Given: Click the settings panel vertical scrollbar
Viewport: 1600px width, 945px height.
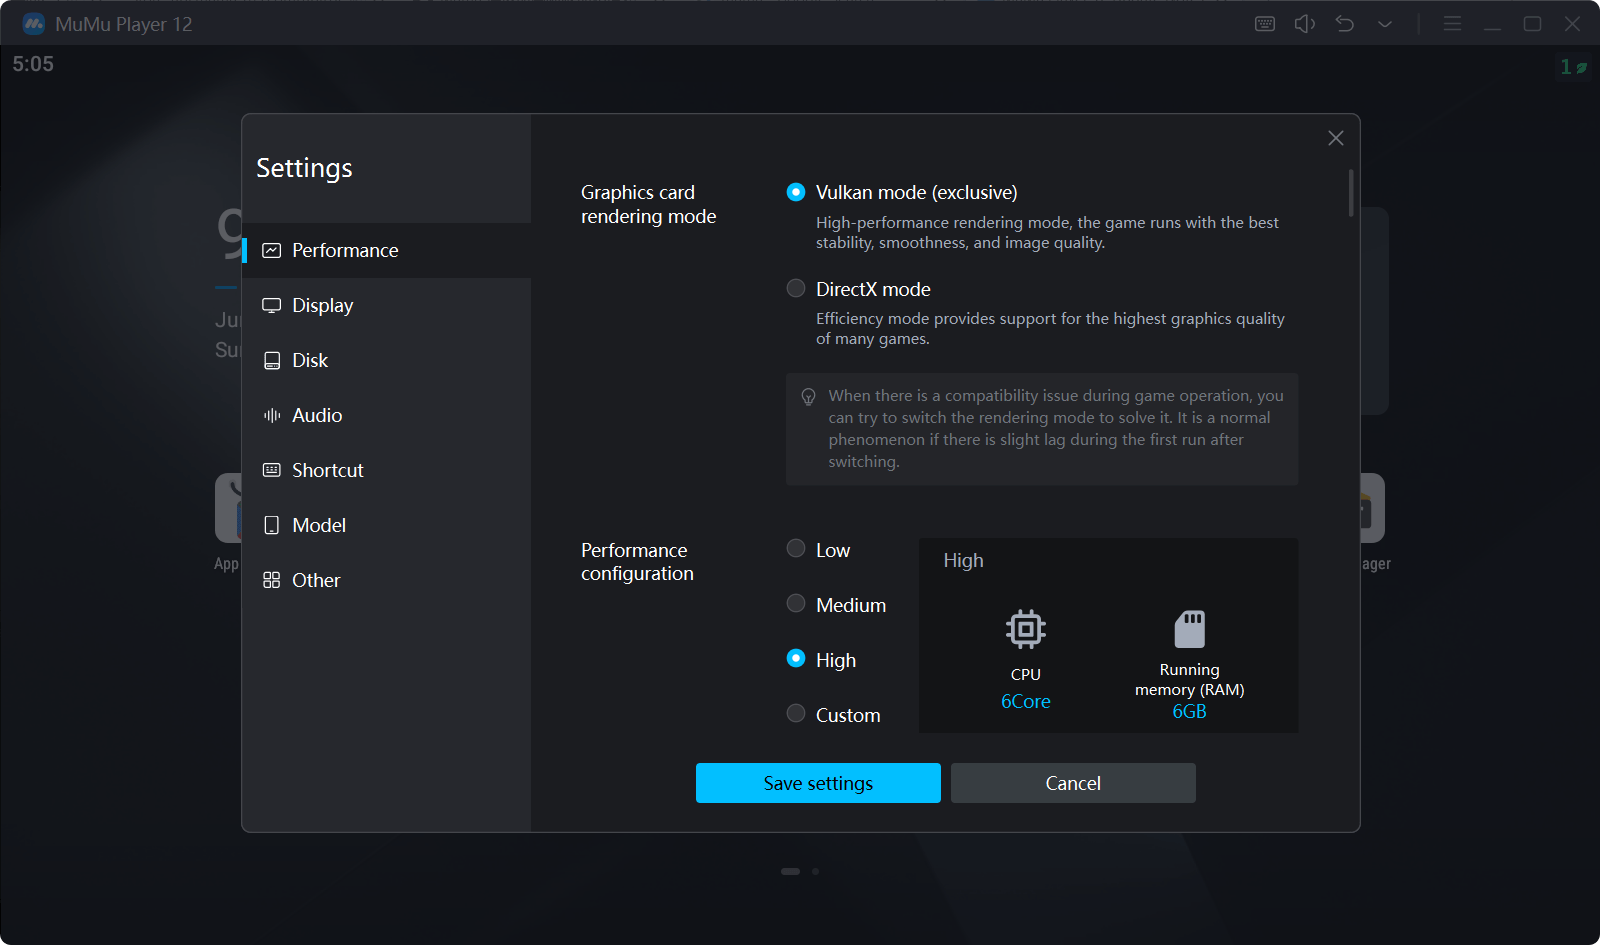Looking at the screenshot, I should coord(1351,193).
